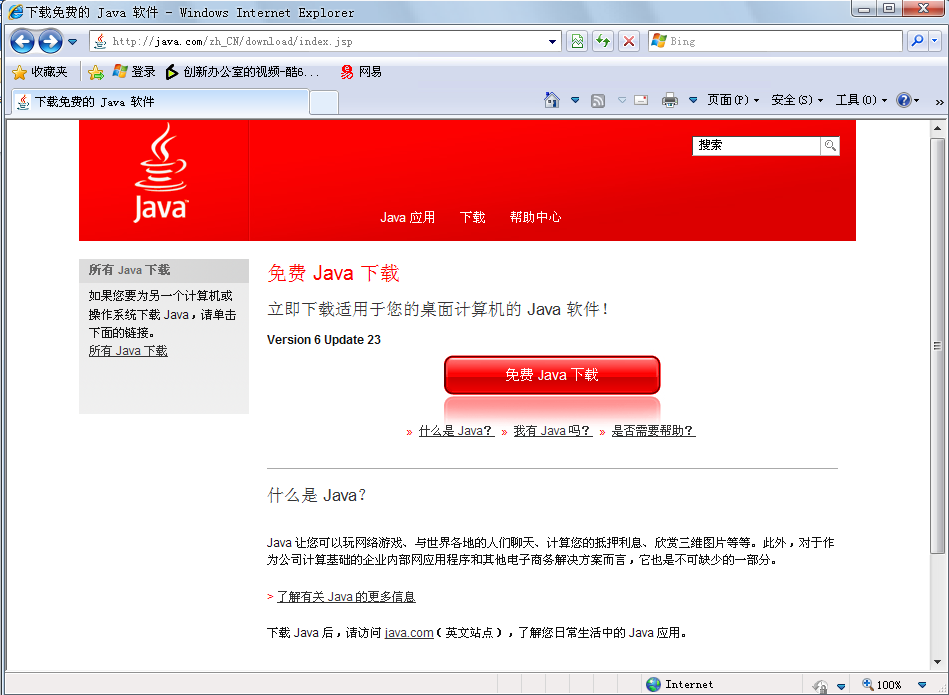Screen dimensions: 949x695
Task: Open 了解有关 Java 的更多信息 link
Action: [346, 596]
